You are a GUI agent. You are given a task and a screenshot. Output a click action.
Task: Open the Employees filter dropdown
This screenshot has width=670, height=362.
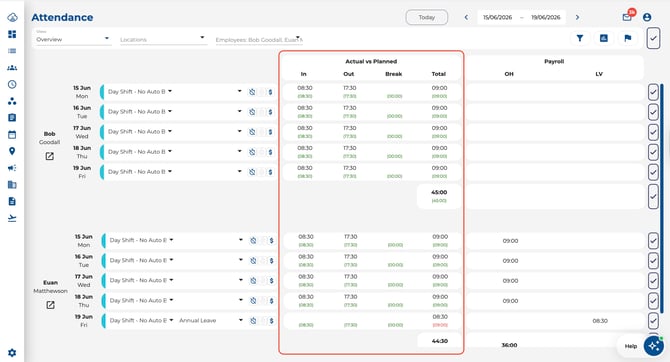pos(259,39)
